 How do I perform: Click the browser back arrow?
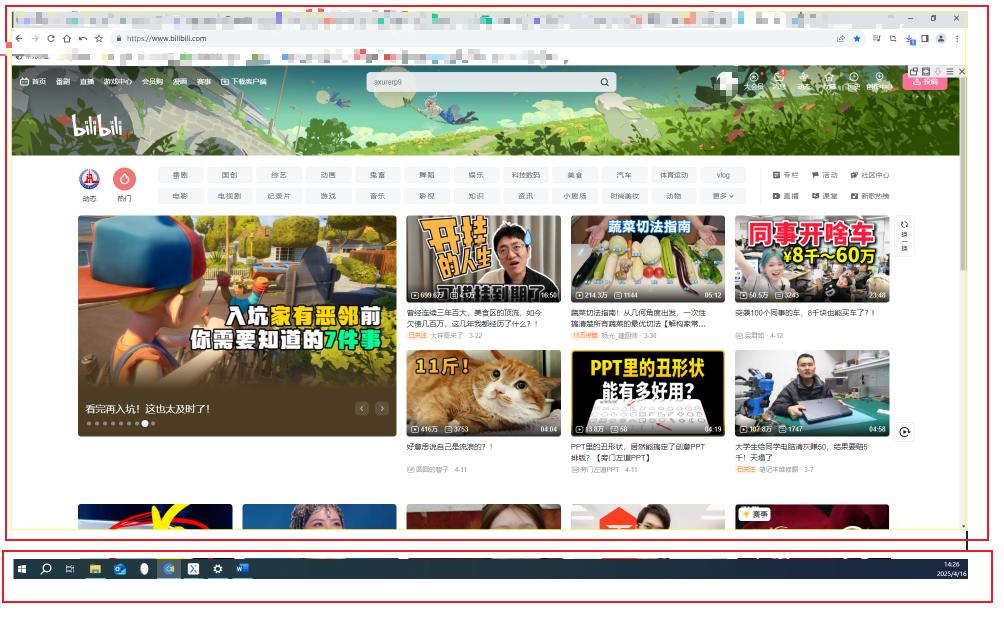(x=19, y=38)
